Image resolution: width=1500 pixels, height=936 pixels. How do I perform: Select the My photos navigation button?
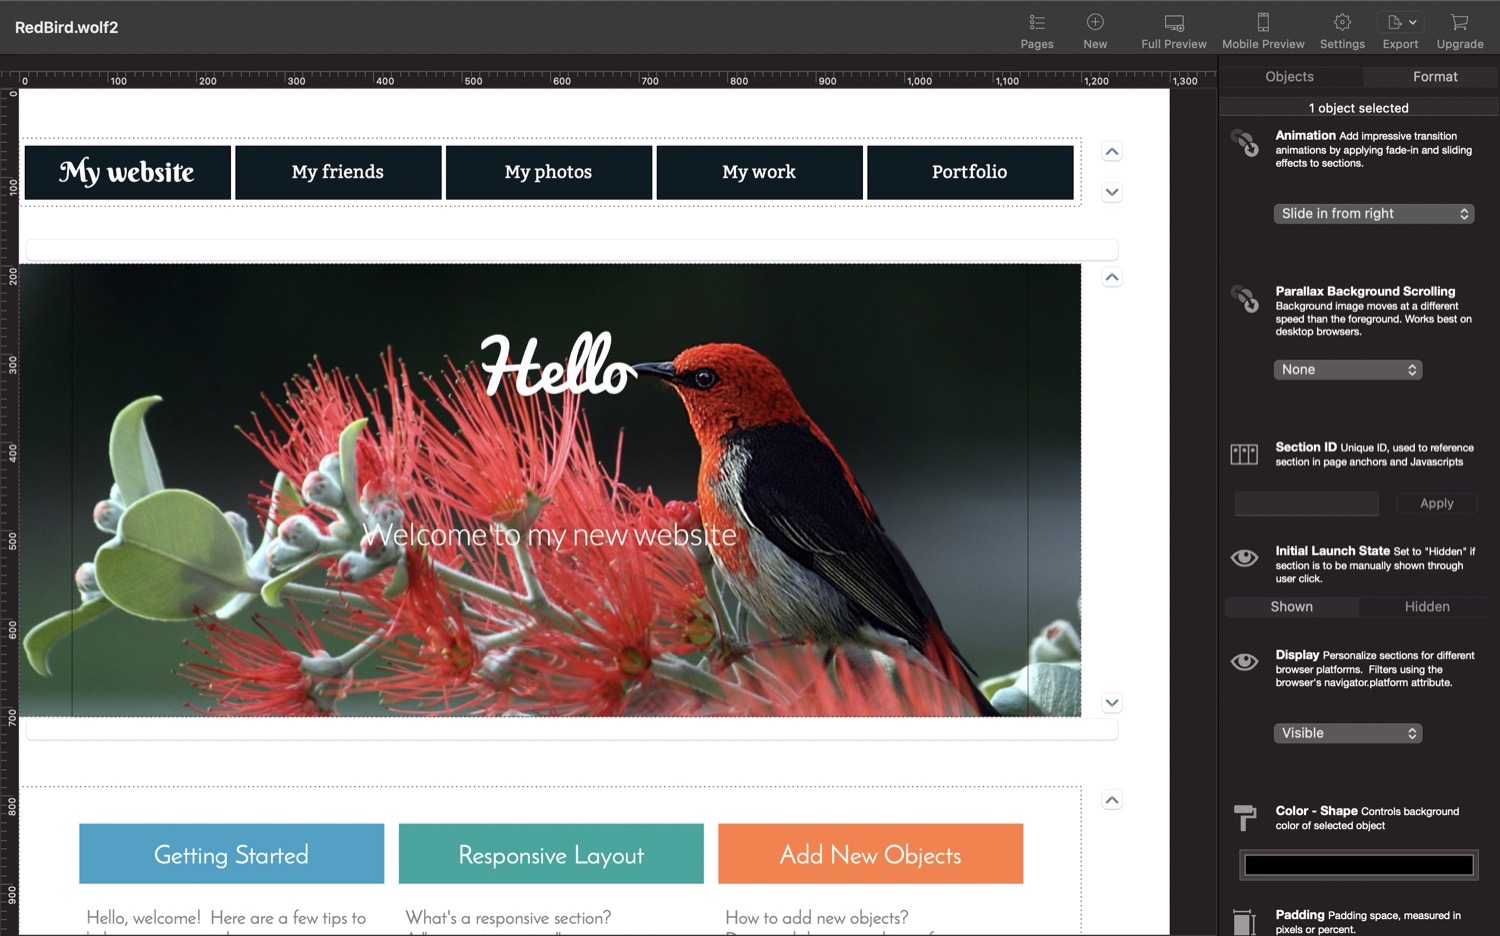[x=549, y=172]
